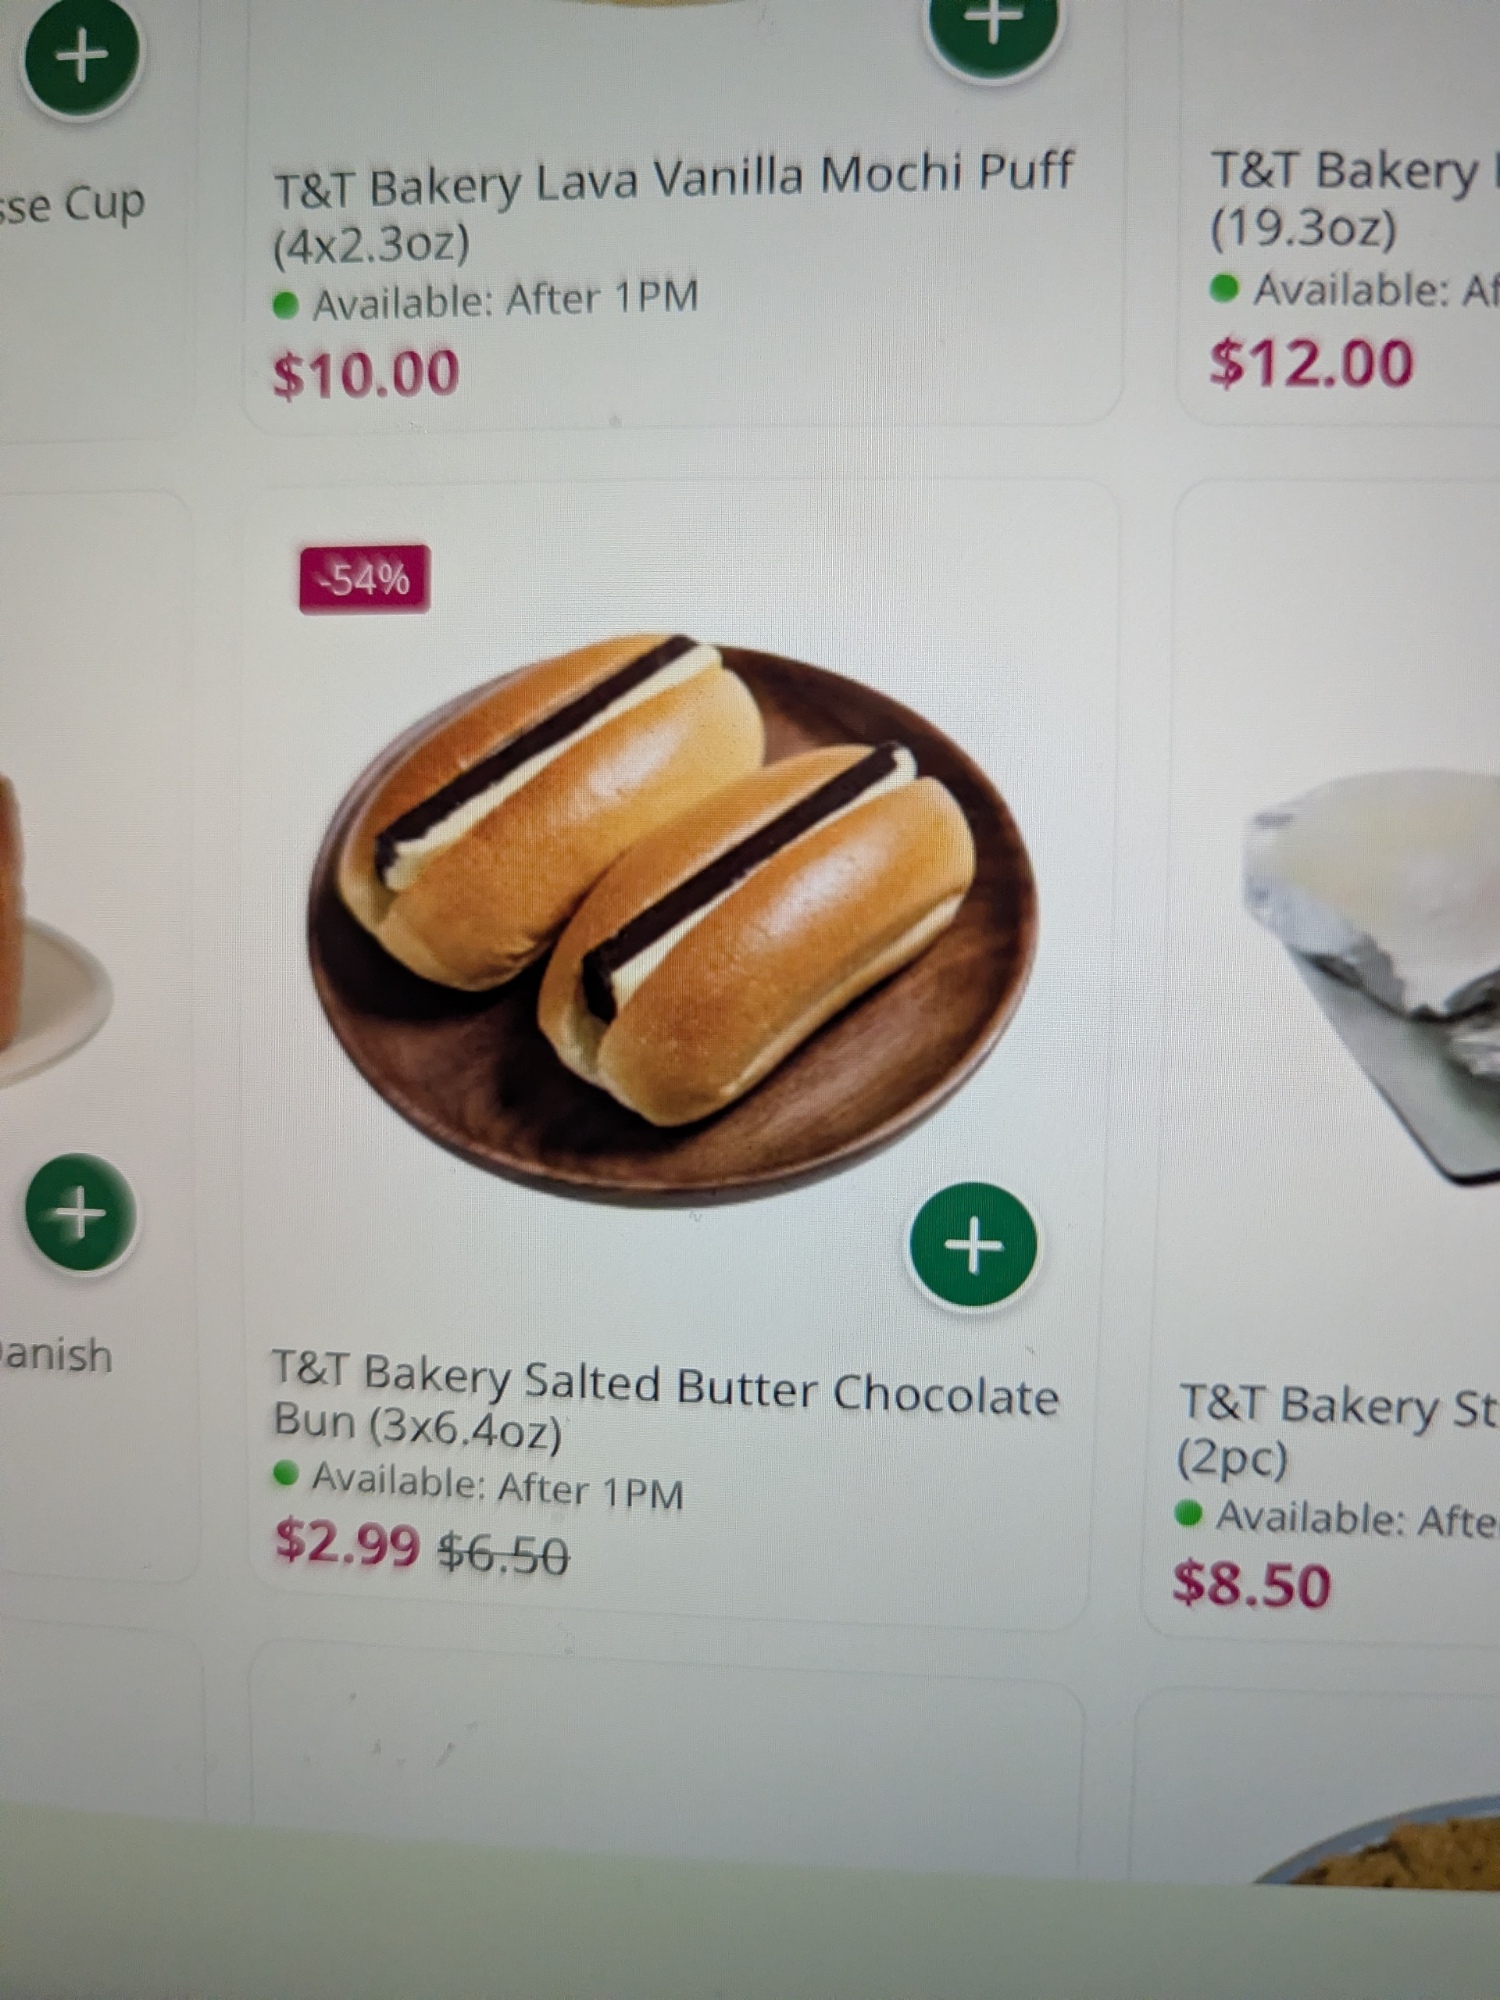This screenshot has height=2000, width=1500.
Task: Click the $8.50 price of 2pc item
Action: coord(1252,1584)
